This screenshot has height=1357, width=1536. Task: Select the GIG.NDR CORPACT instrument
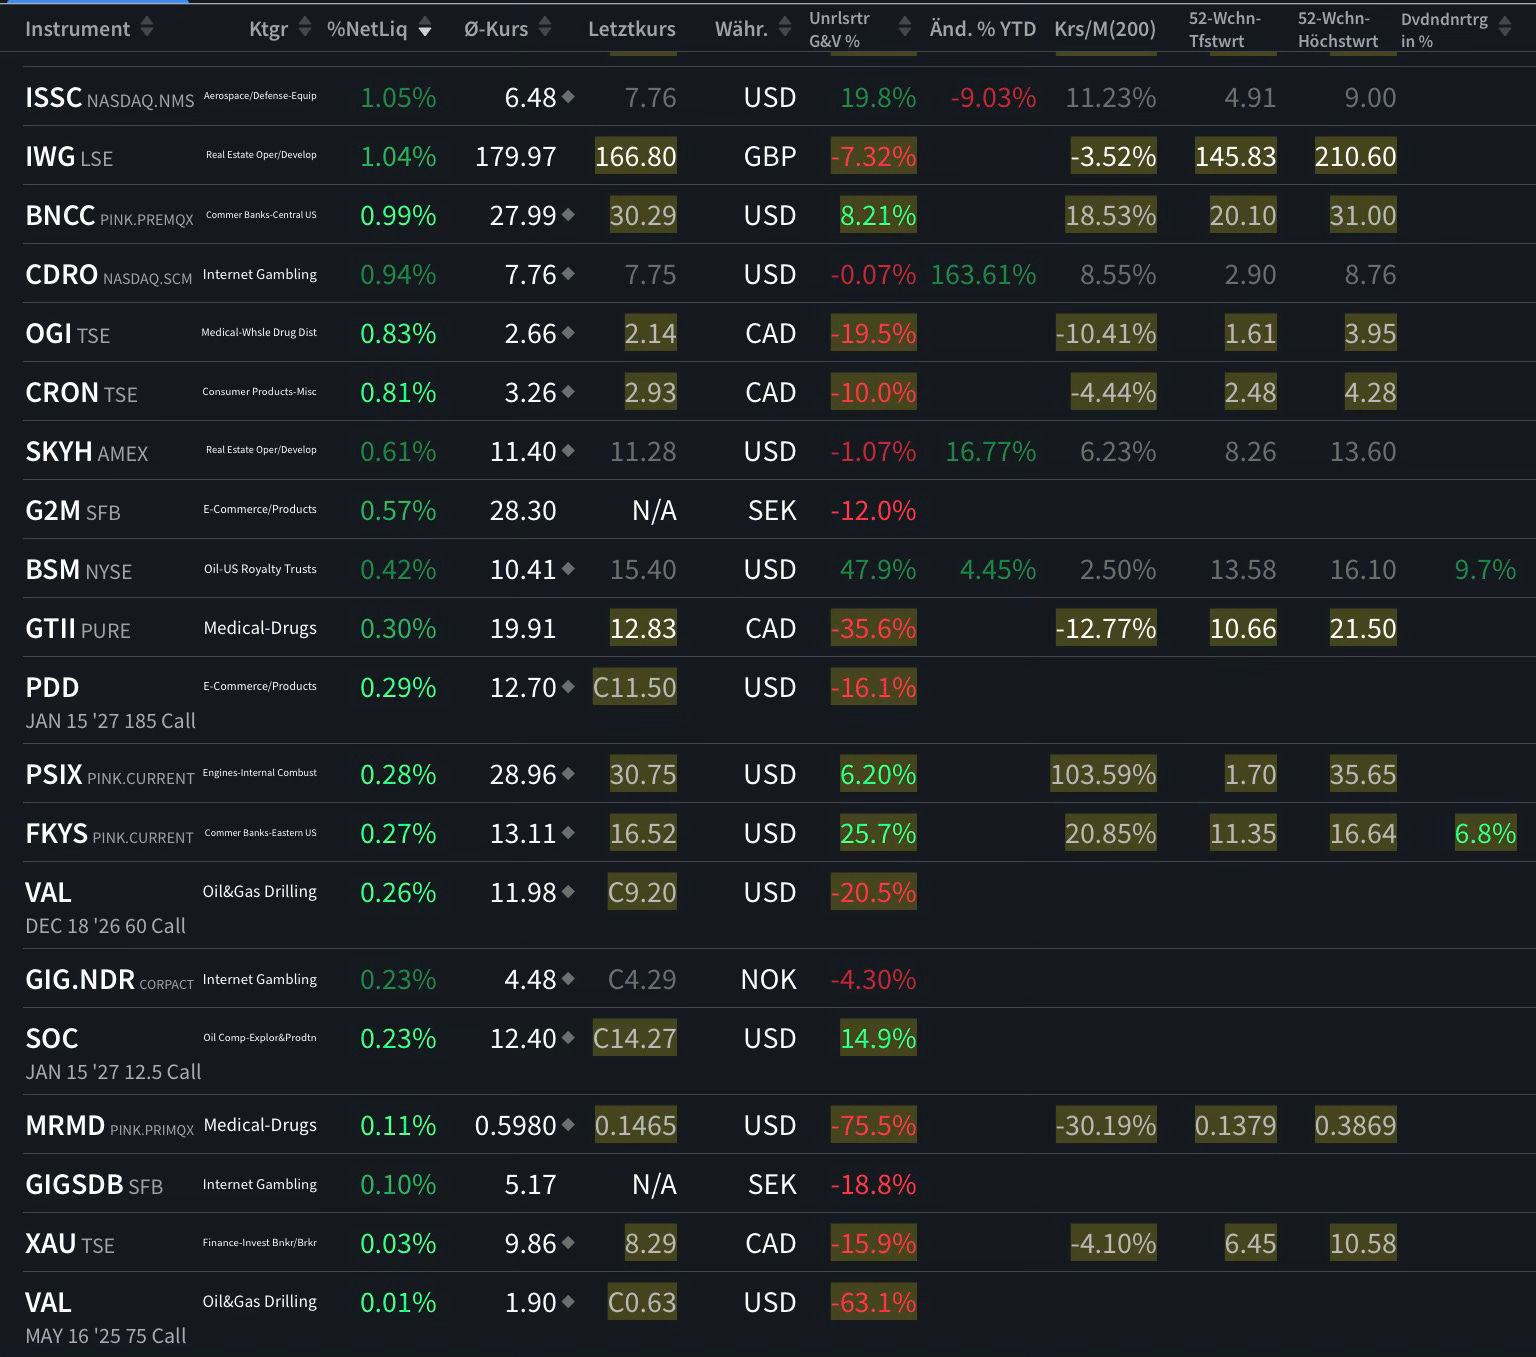click(x=109, y=980)
